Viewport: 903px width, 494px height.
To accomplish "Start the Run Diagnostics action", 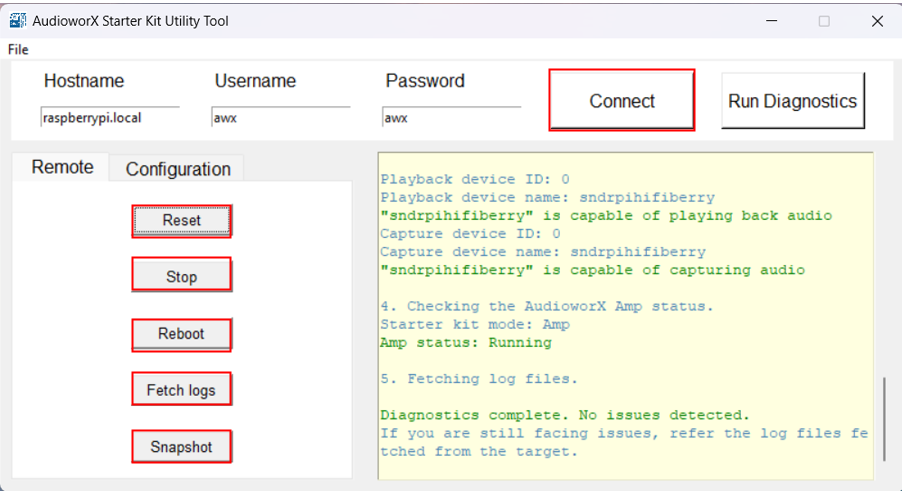I will (x=792, y=101).
